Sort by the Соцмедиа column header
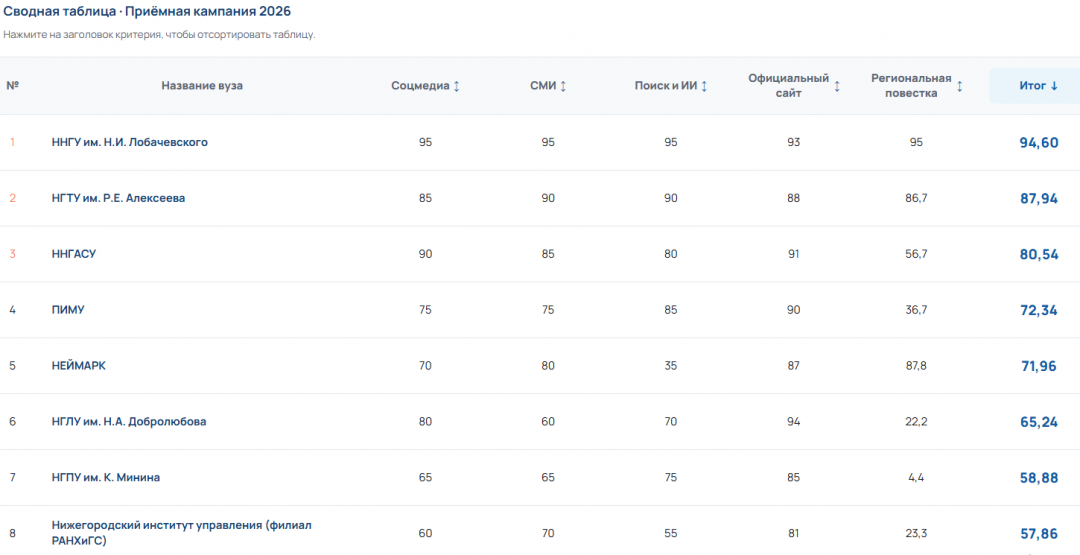1080x555 pixels. point(425,86)
